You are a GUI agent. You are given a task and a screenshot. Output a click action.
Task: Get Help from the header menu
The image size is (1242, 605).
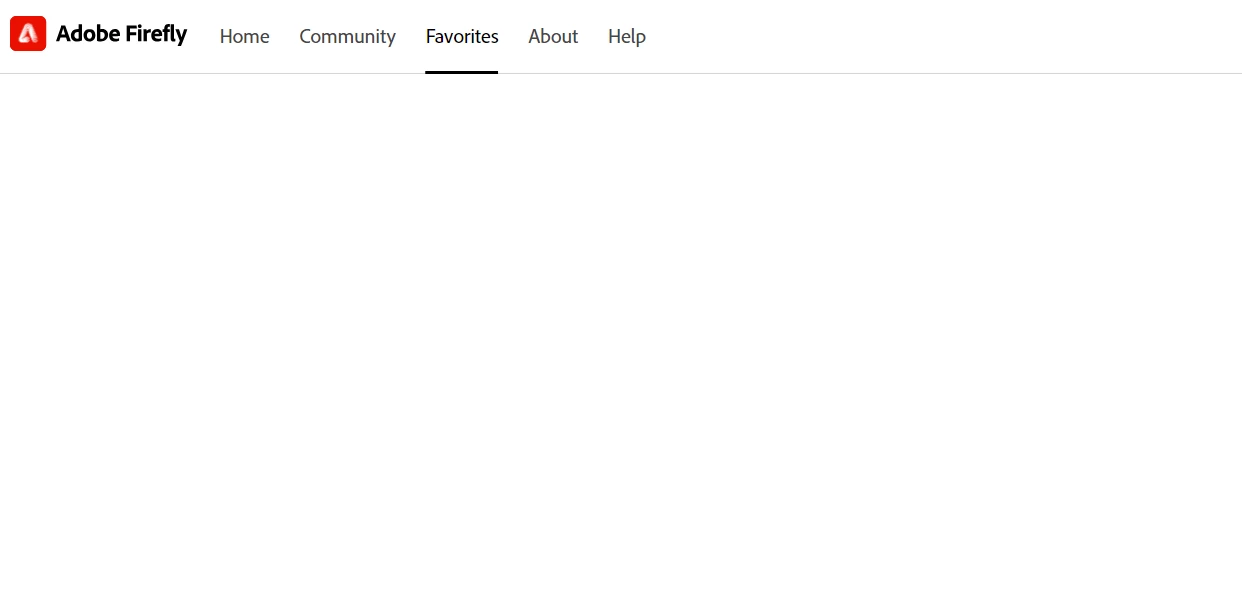pos(627,36)
